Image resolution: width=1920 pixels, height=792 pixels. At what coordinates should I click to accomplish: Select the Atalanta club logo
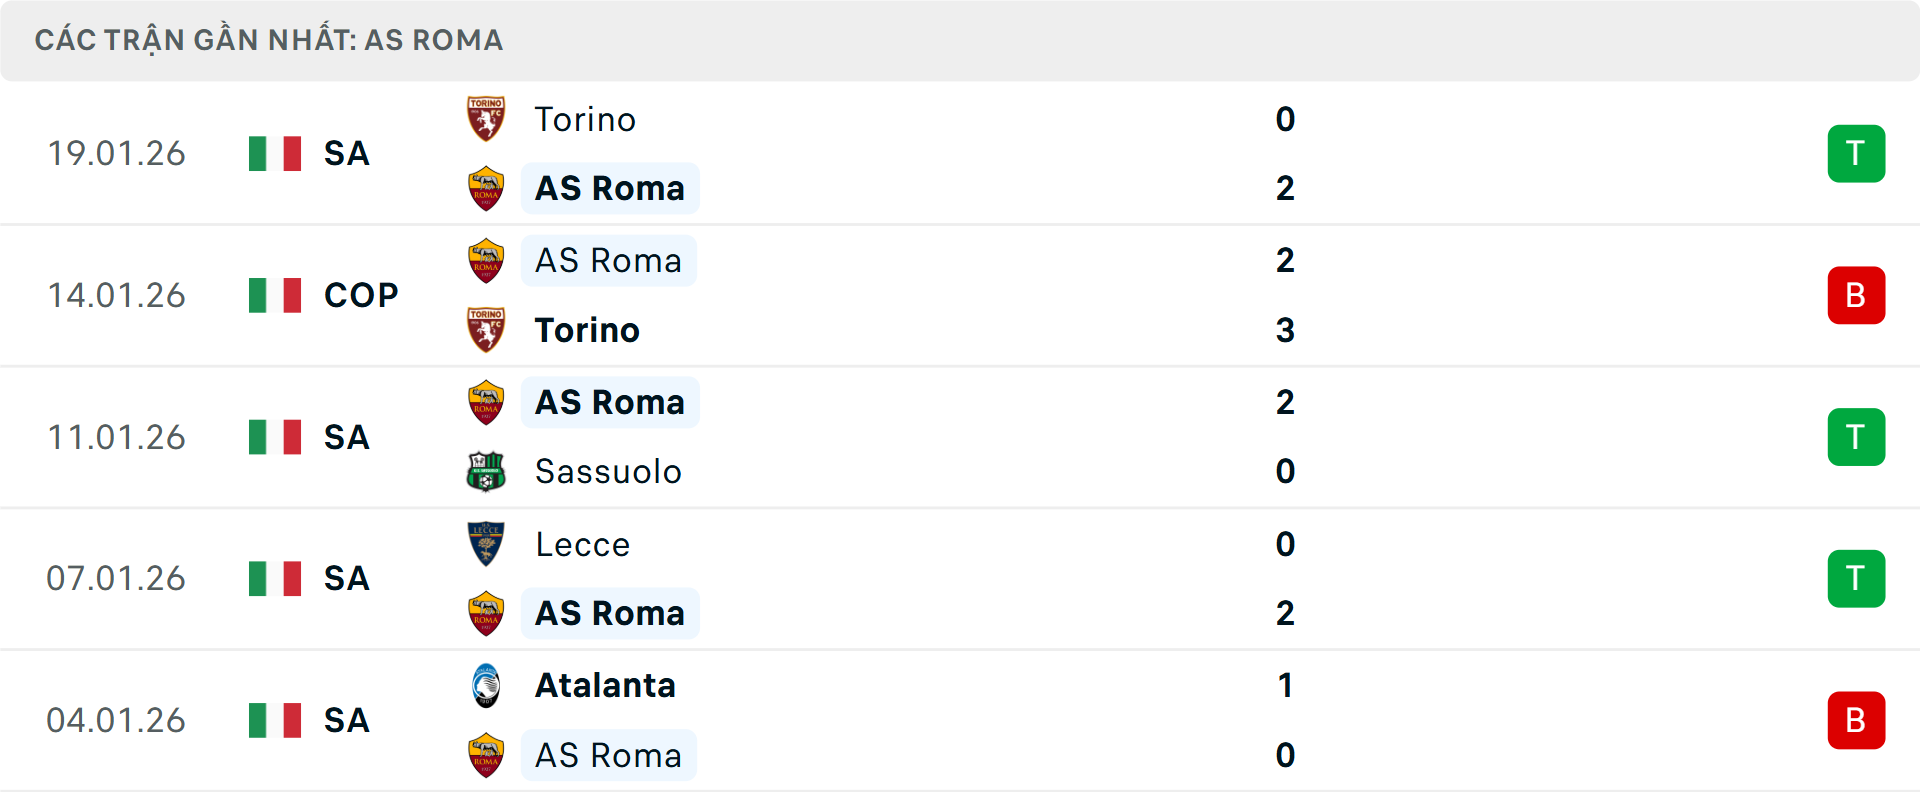486,685
